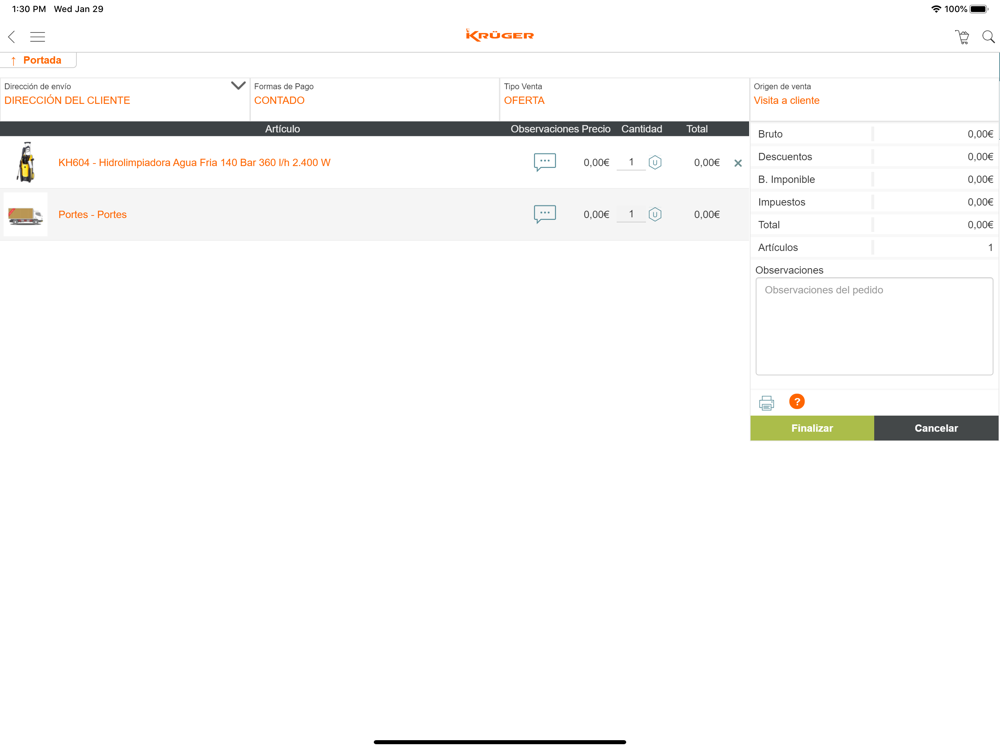
Task: Click the 0,00€ price of KH604
Action: (x=596, y=163)
